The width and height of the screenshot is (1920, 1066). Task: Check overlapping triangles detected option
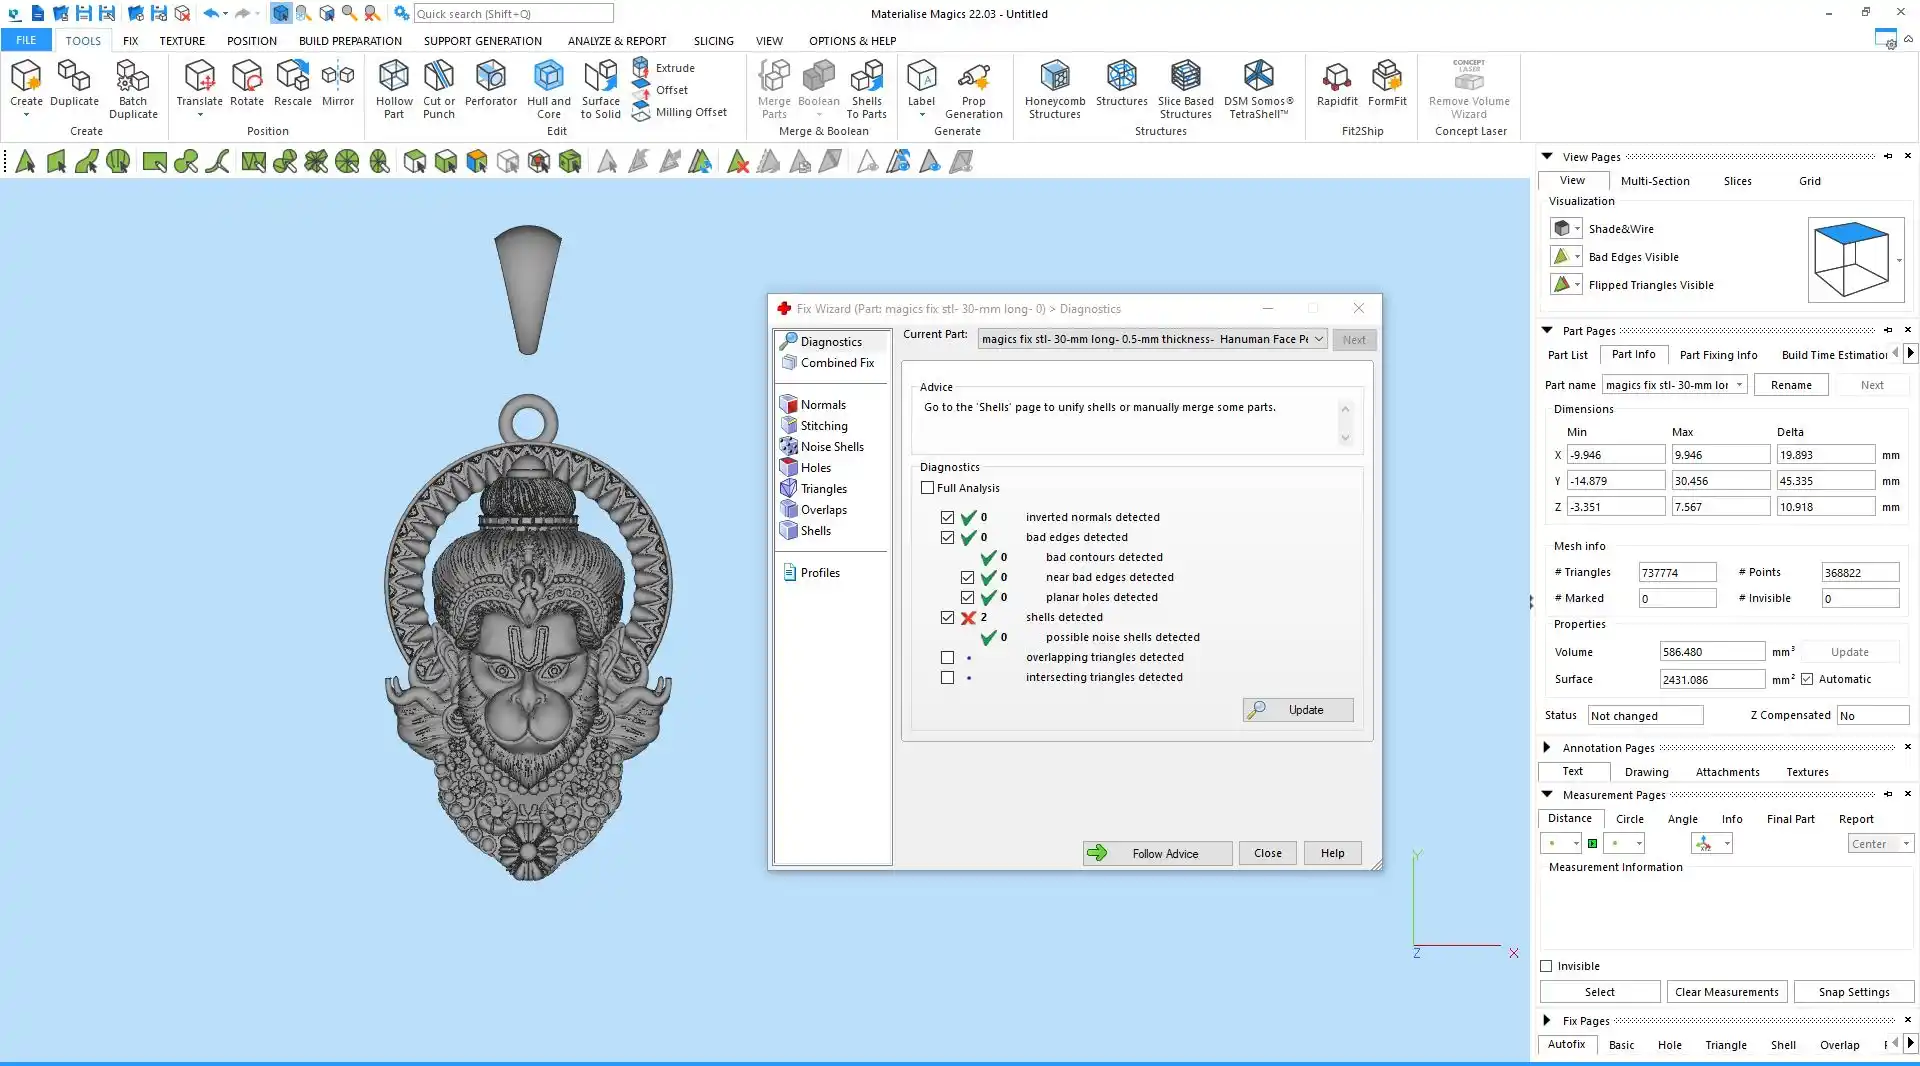947,658
